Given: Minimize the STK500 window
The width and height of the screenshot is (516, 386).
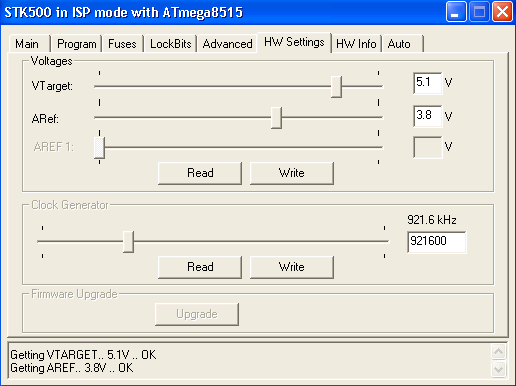Looking at the screenshot, I should click(456, 12).
